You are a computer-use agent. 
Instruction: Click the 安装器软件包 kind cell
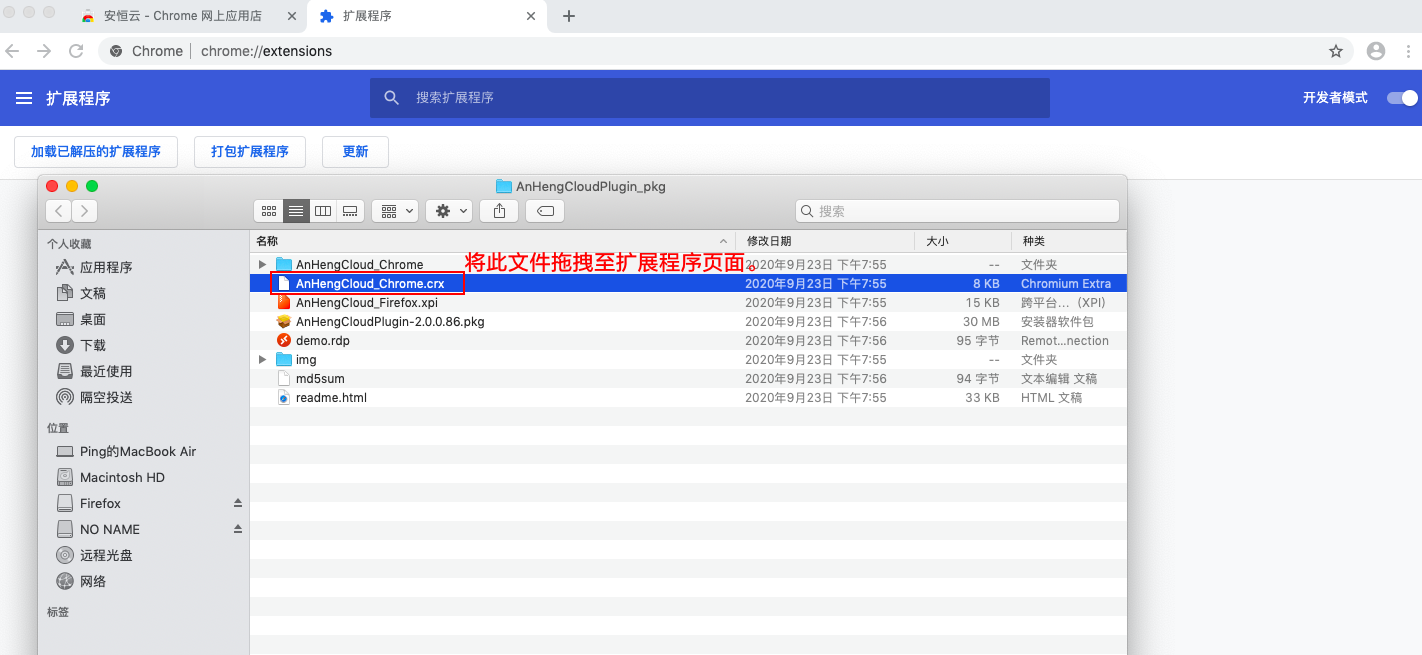1057,321
